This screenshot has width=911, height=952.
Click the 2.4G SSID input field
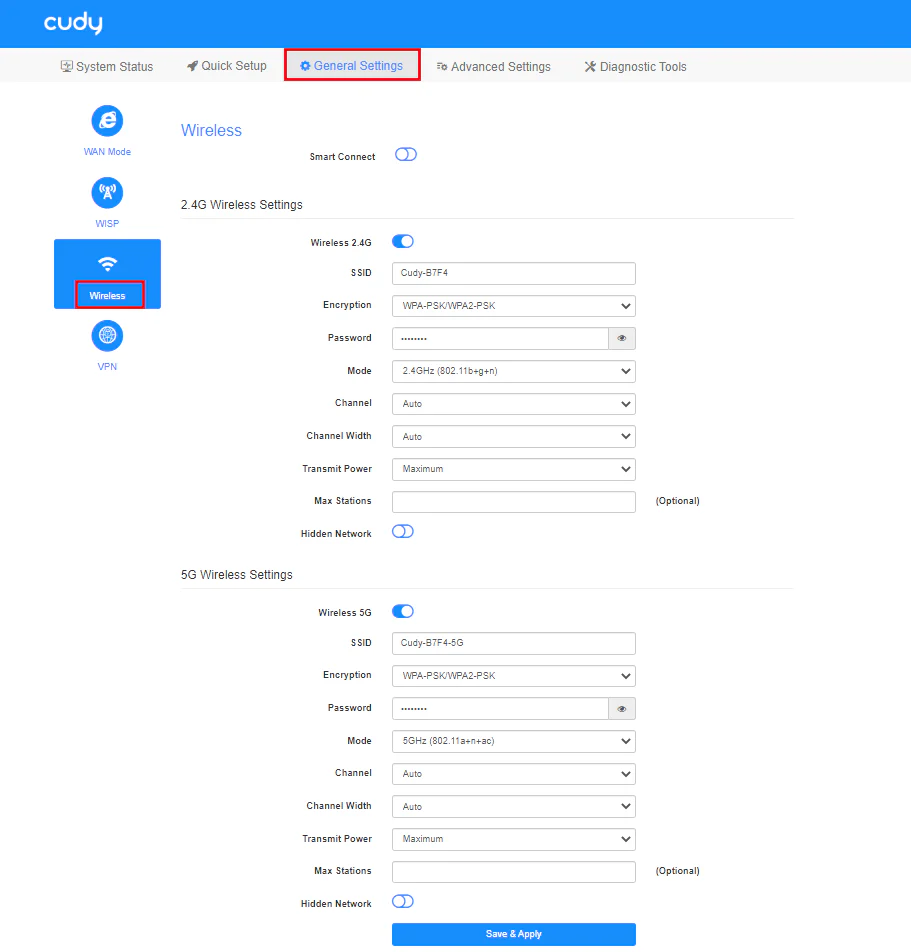click(x=513, y=273)
